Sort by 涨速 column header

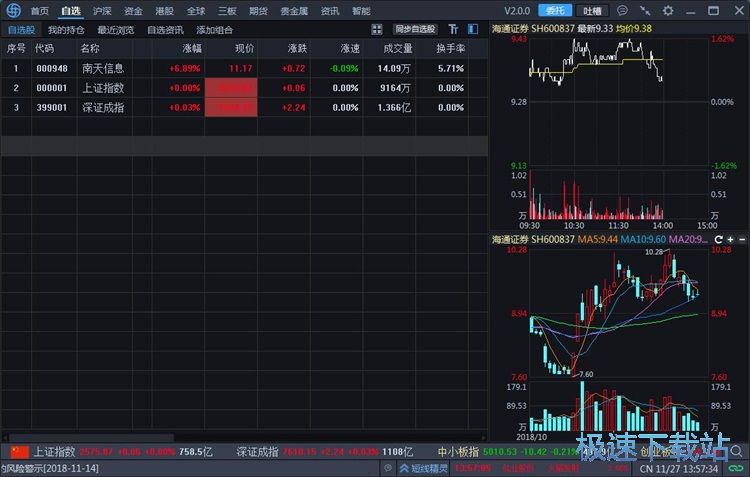(x=350, y=48)
